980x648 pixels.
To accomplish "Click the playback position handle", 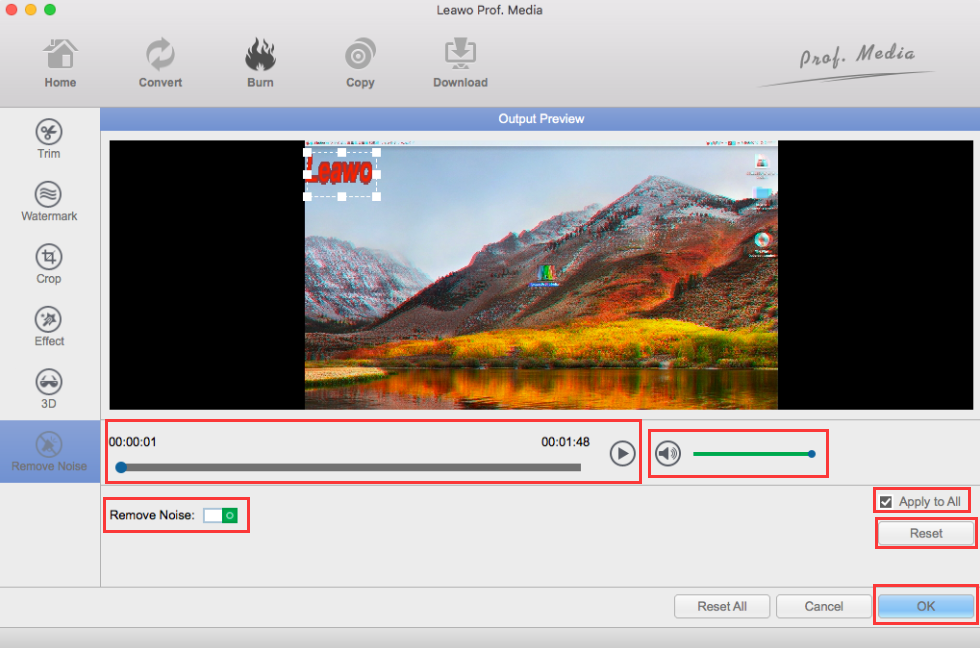I will (121, 467).
